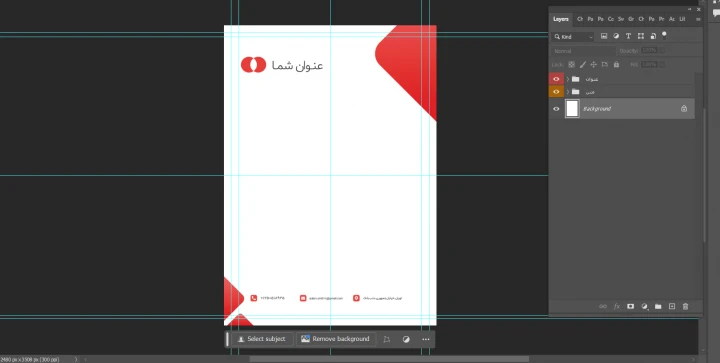Screen dimensions: 720x363
Task: Click the Select subject button
Action: [262, 339]
